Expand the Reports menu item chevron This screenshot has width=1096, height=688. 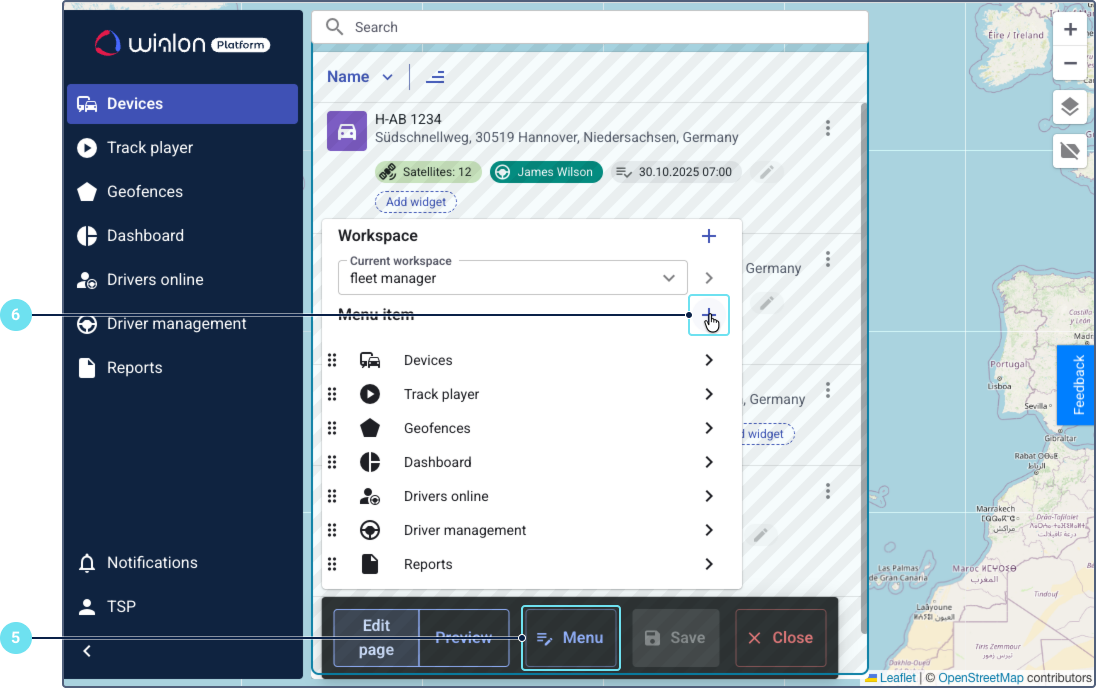(708, 564)
